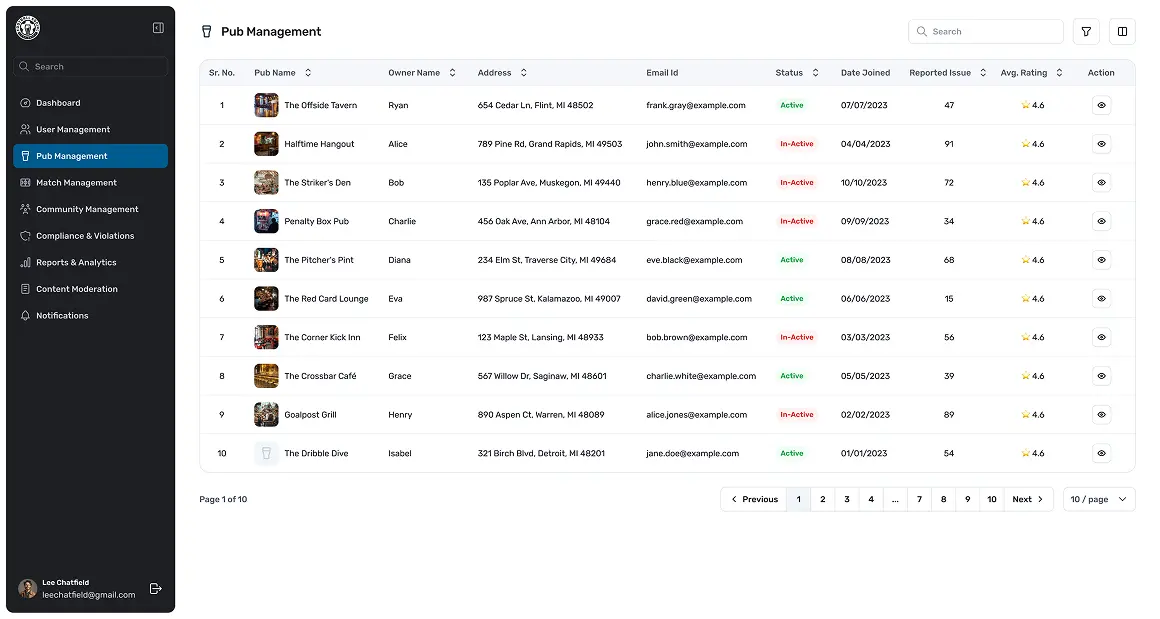
Task: Click the filter icon button
Action: coord(1086,32)
